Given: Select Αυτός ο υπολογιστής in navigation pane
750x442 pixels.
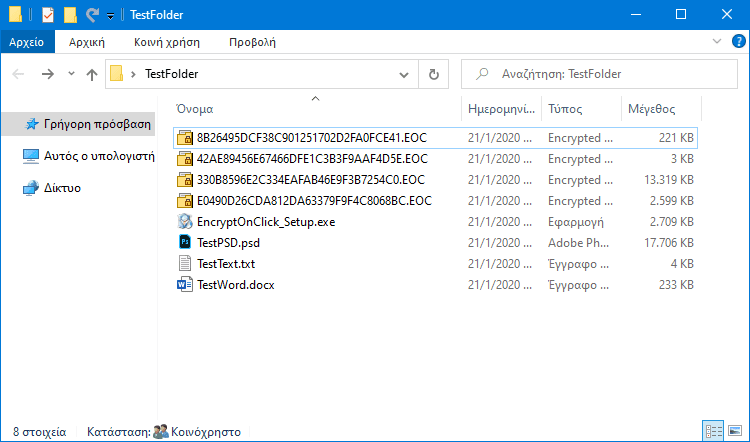Looking at the screenshot, I should [x=99, y=156].
